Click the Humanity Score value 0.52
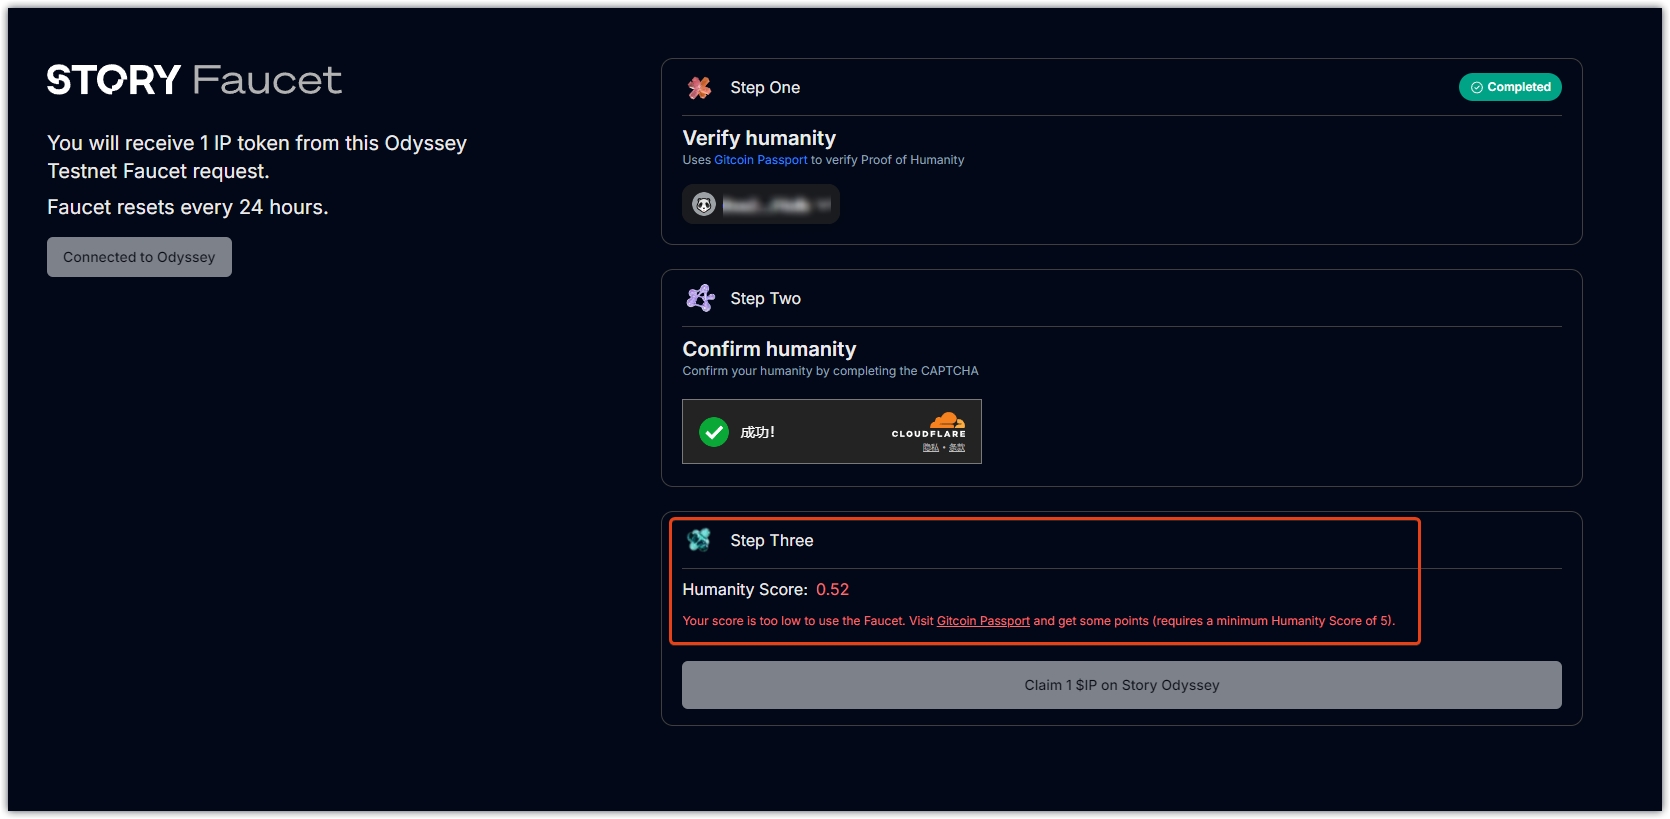The image size is (1670, 819). coord(832,590)
